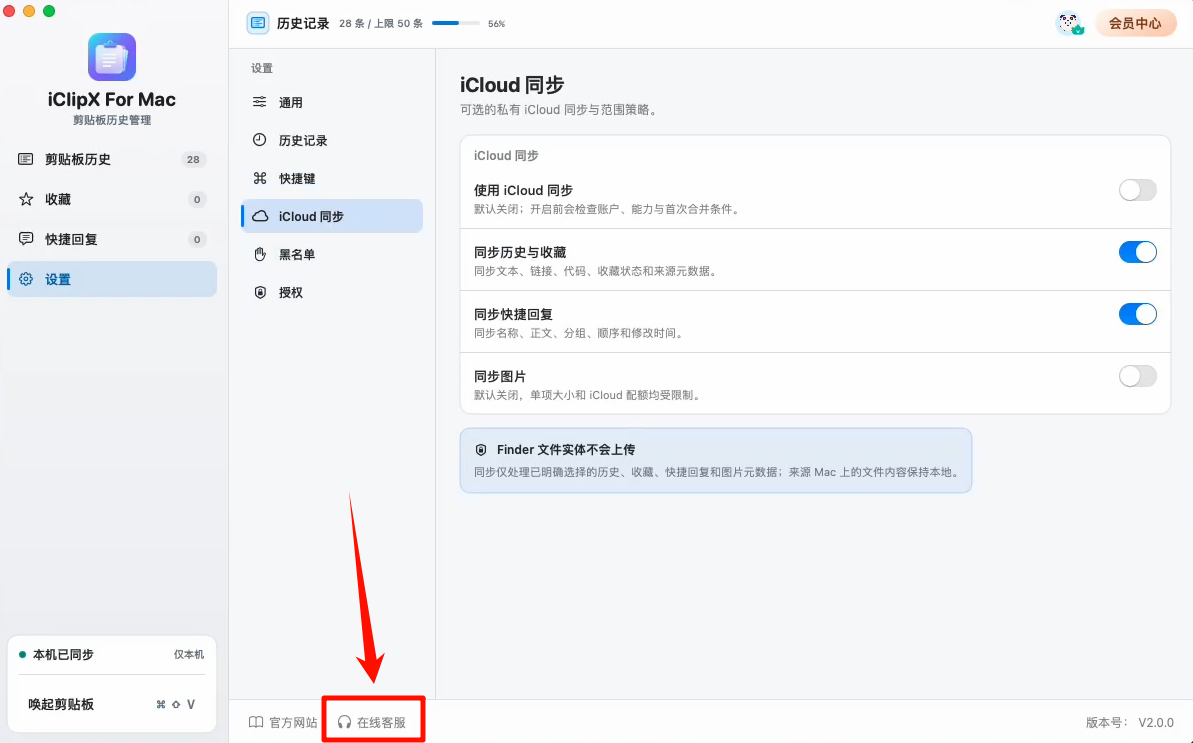
Task: Click the headset icon next to 在线客服
Action: (x=345, y=722)
